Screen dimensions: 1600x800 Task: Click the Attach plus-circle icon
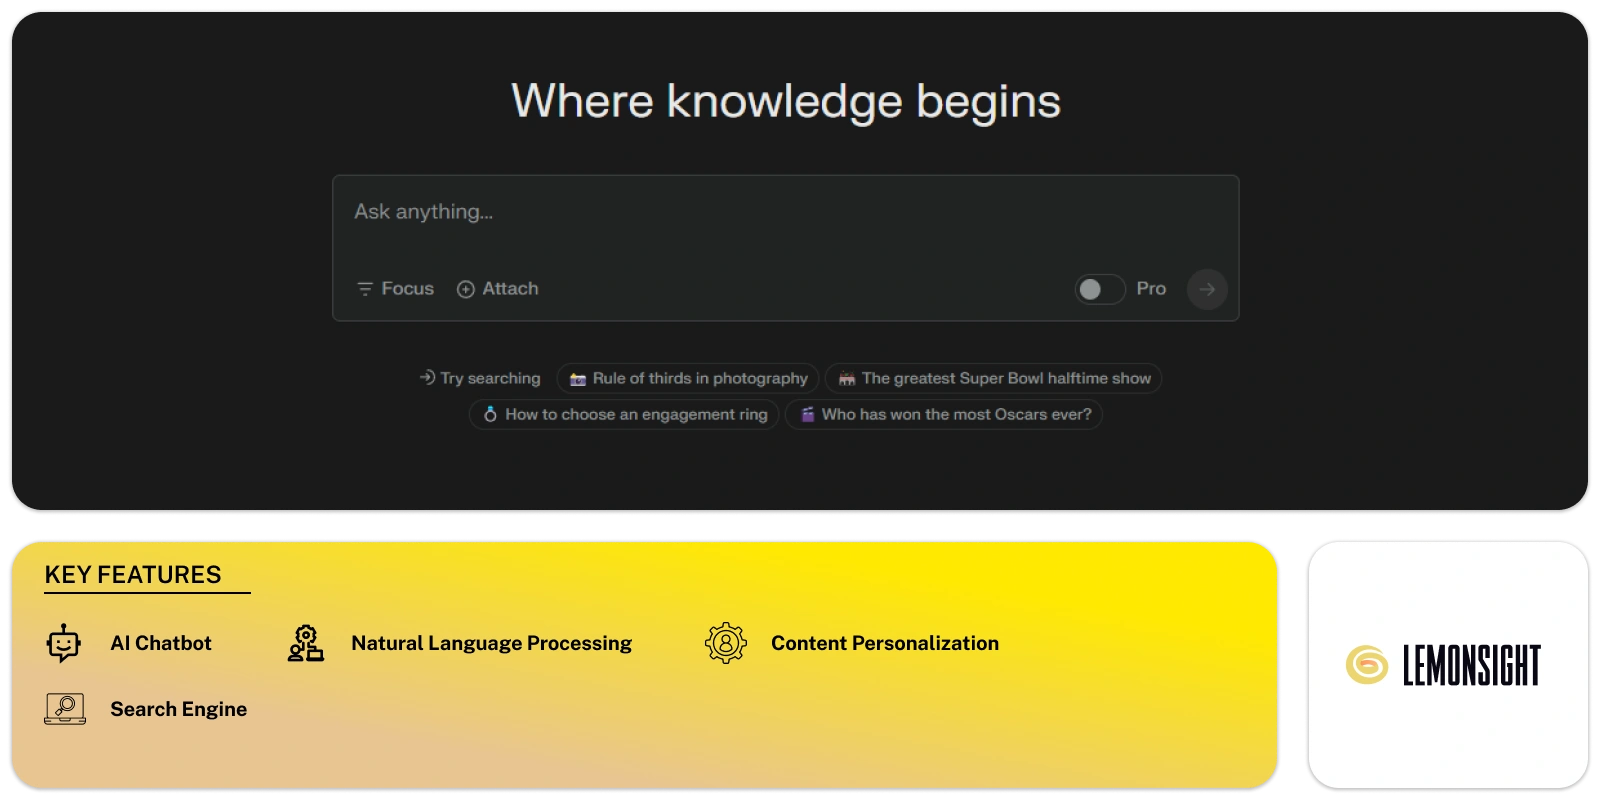point(465,289)
